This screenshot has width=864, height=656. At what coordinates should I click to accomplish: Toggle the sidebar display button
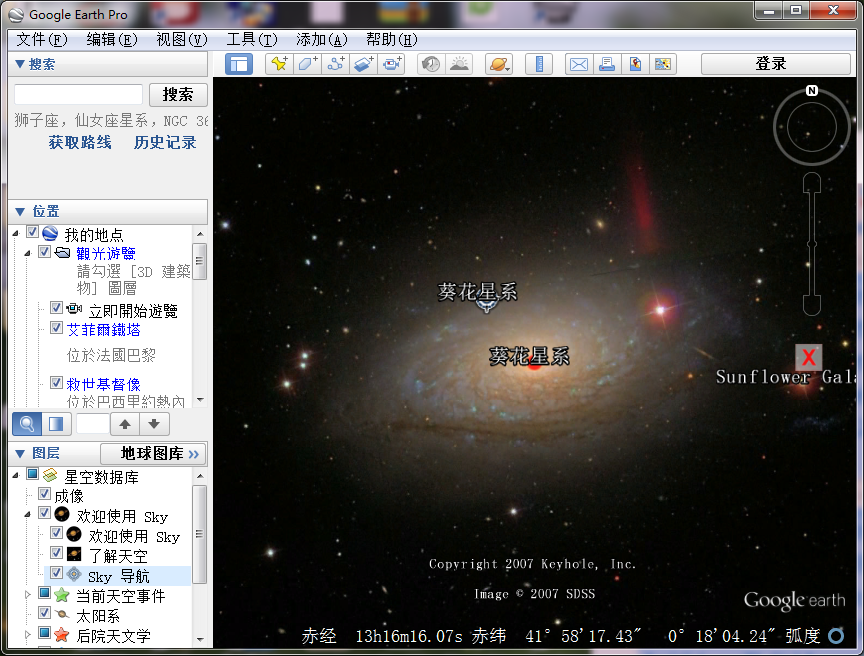coord(239,64)
